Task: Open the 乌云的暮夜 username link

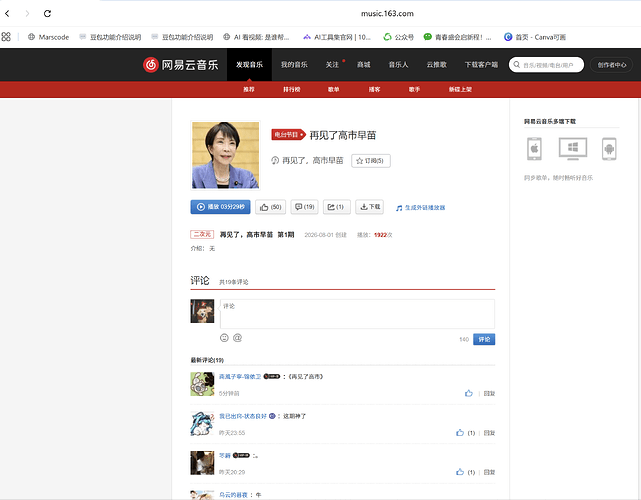Action: pyautogui.click(x=233, y=495)
